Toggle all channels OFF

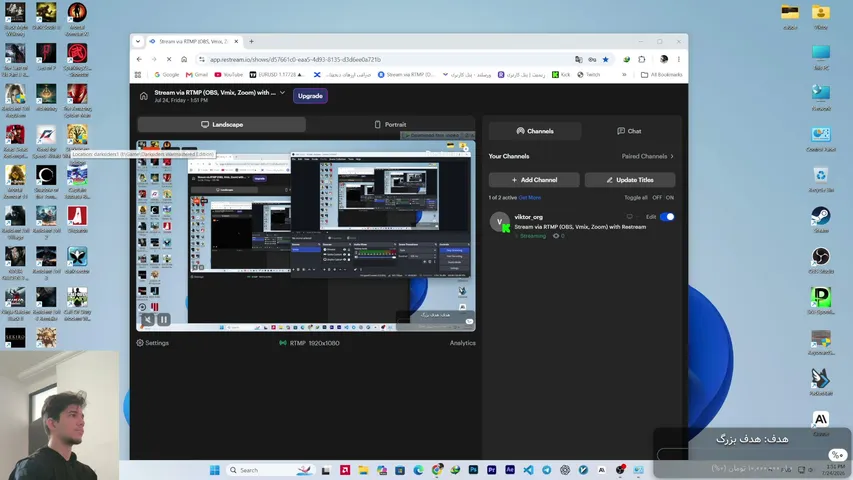pos(657,198)
